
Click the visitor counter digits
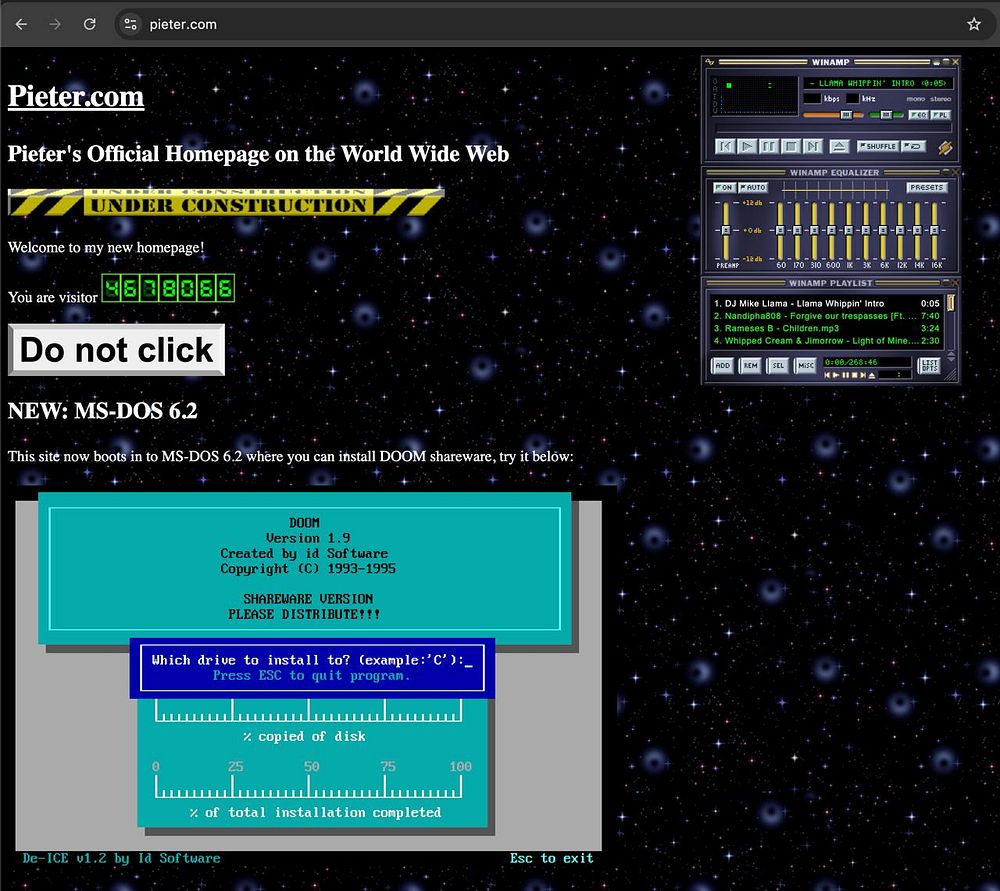pyautogui.click(x=168, y=288)
